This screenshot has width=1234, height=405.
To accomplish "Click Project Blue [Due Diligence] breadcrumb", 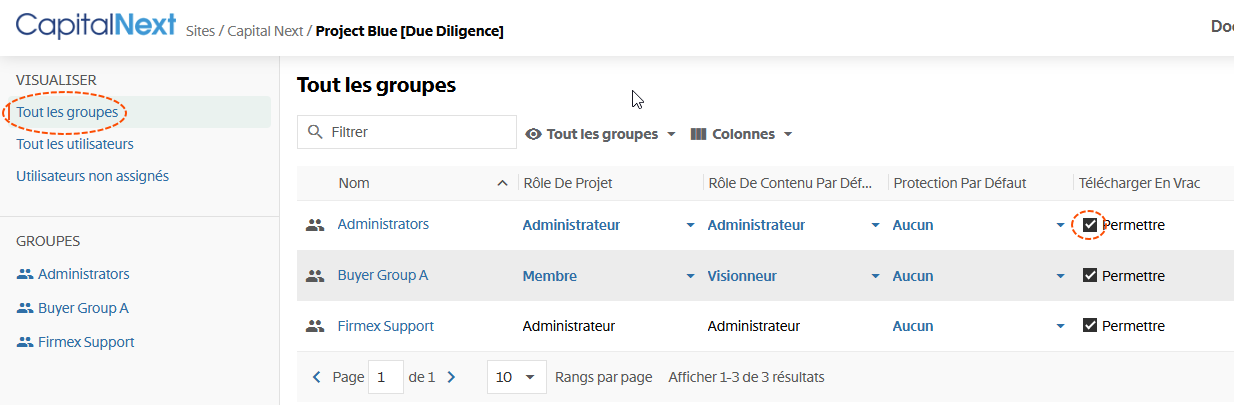I will coord(409,31).
